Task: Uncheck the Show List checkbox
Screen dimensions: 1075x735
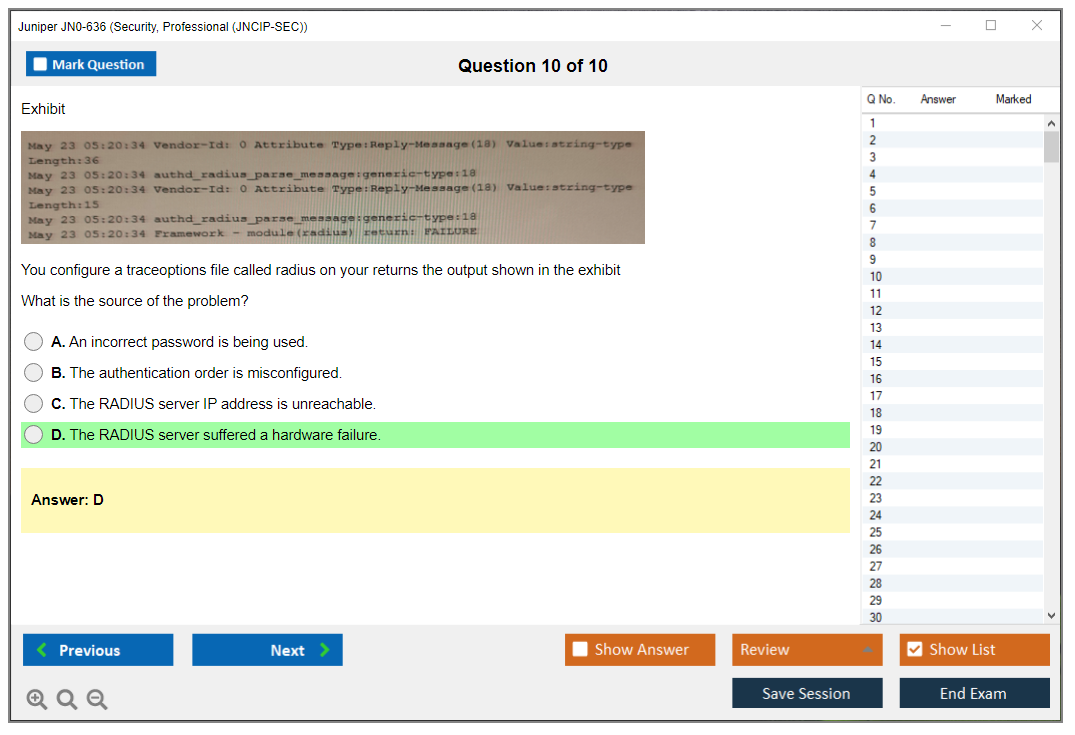Action: [x=914, y=650]
